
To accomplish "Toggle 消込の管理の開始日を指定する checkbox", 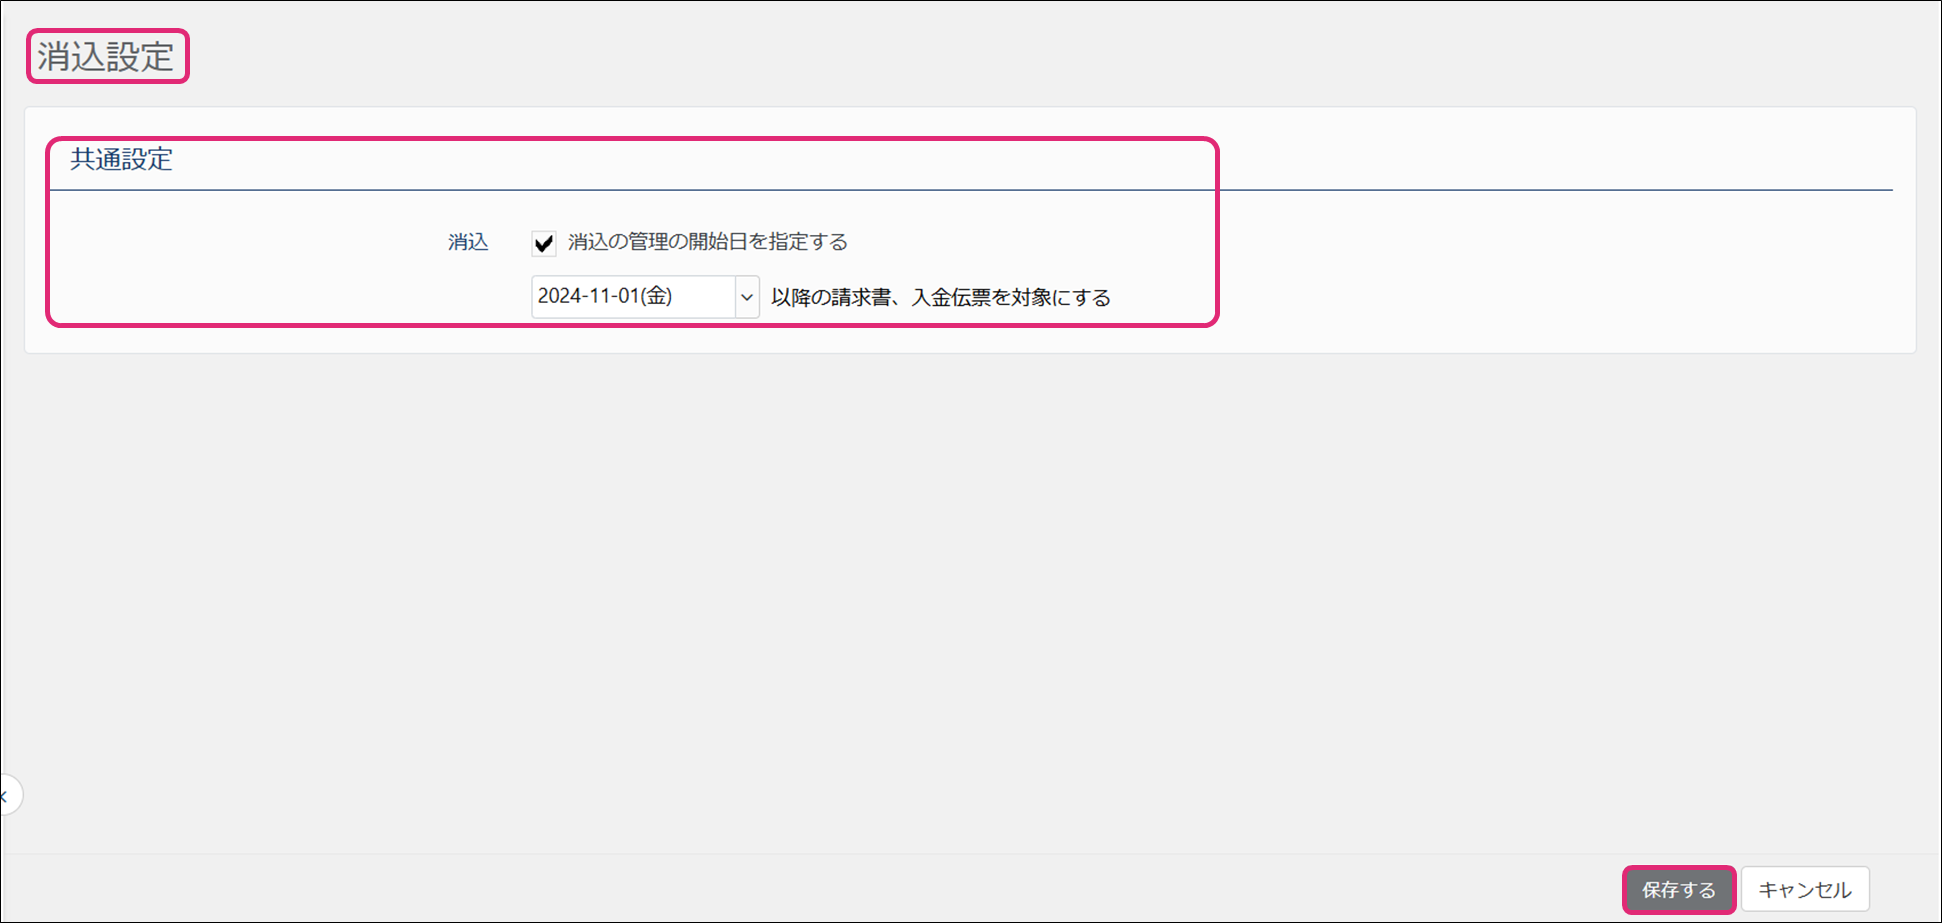I will 544,243.
